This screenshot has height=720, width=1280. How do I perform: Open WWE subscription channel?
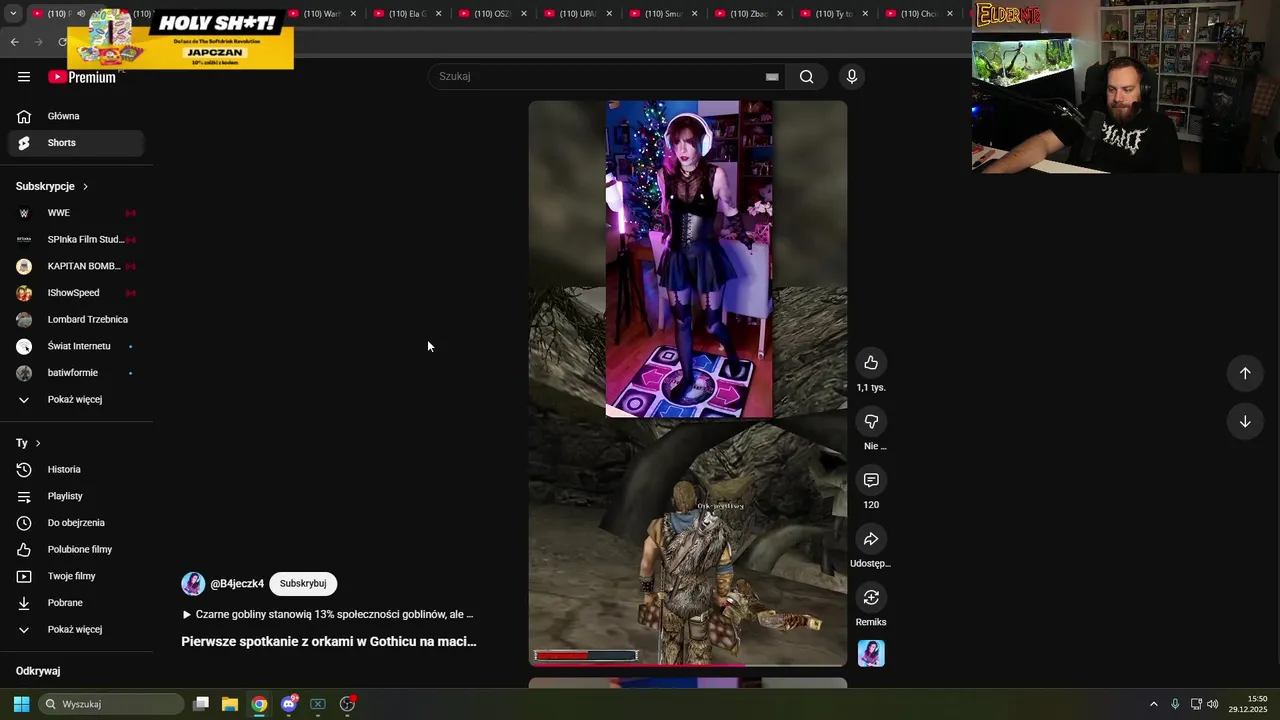coord(76,213)
